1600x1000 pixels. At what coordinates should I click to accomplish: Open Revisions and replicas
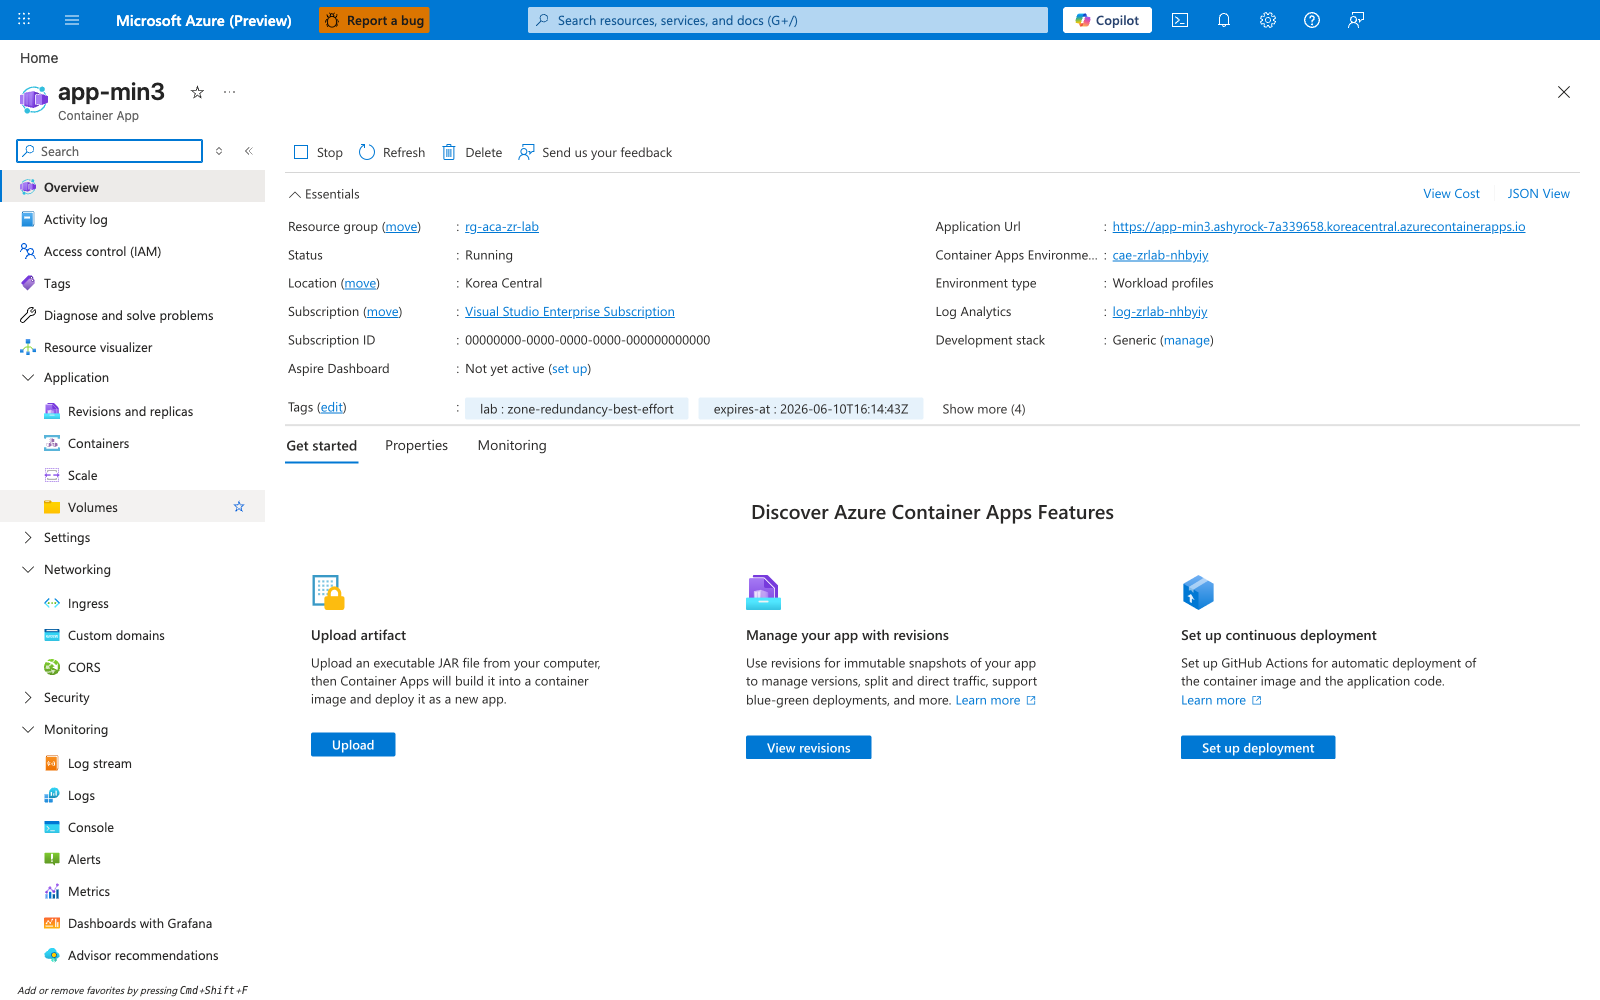tap(132, 411)
